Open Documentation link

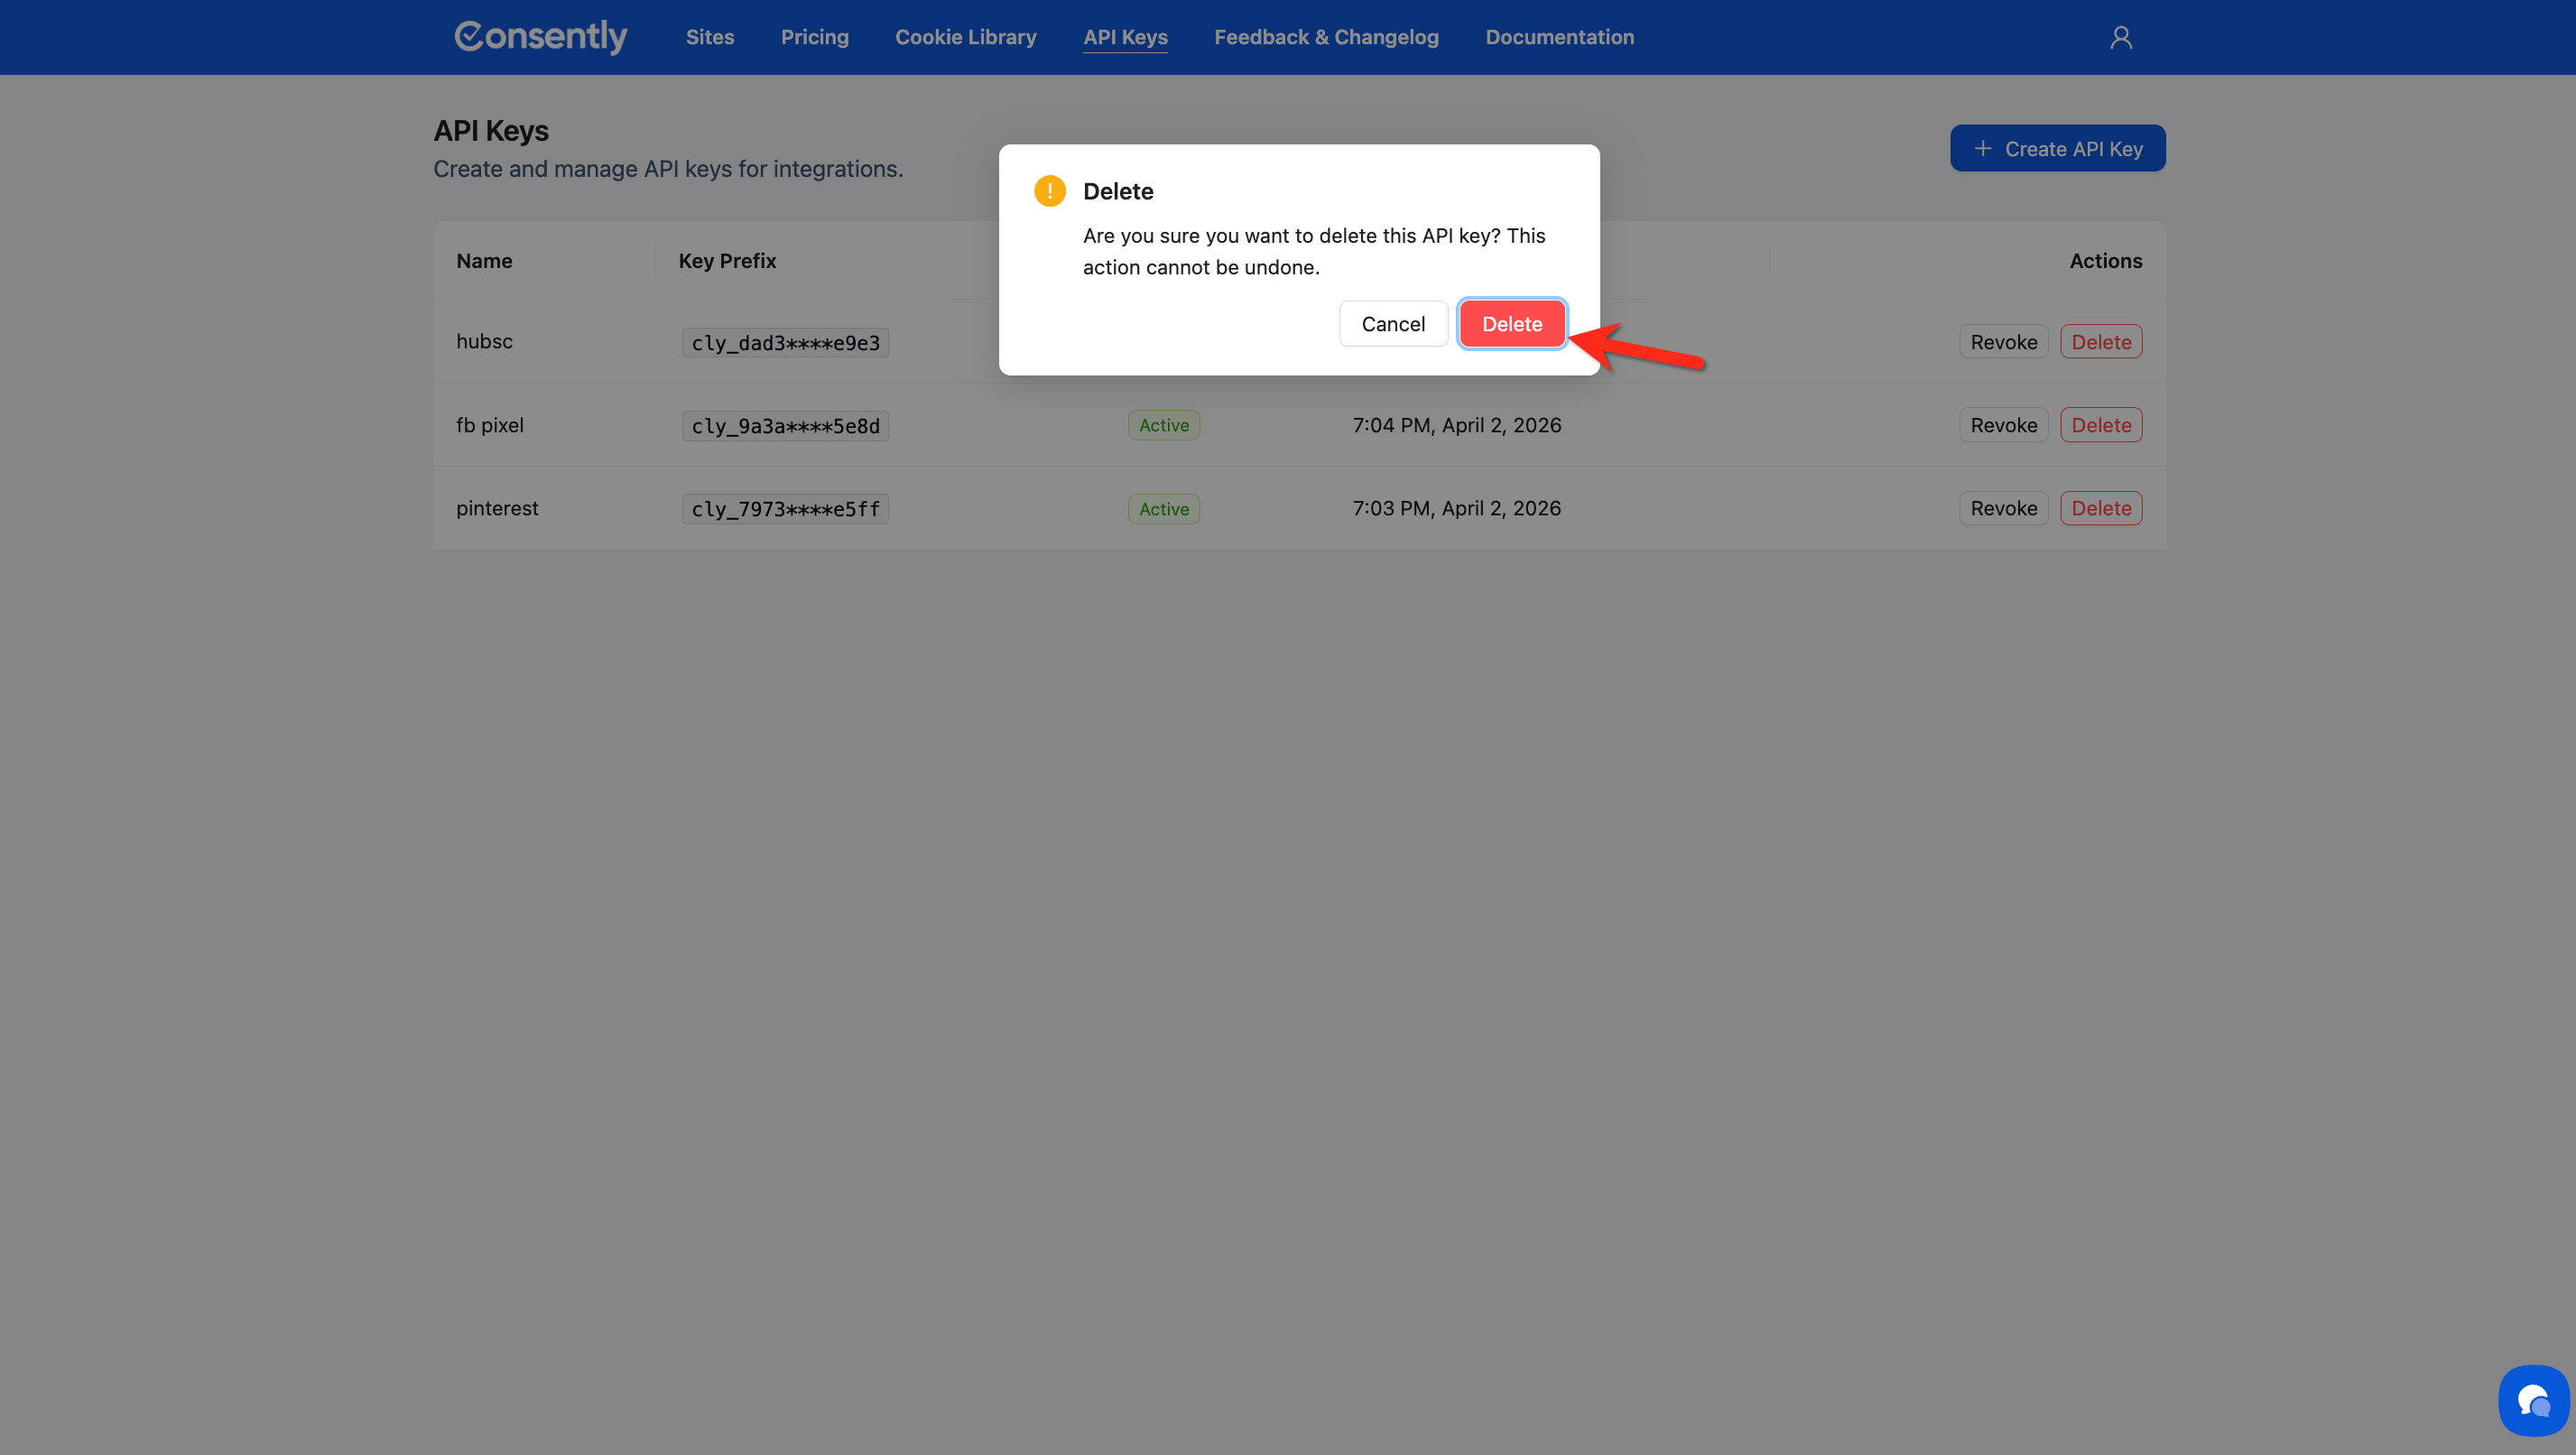click(x=1559, y=37)
